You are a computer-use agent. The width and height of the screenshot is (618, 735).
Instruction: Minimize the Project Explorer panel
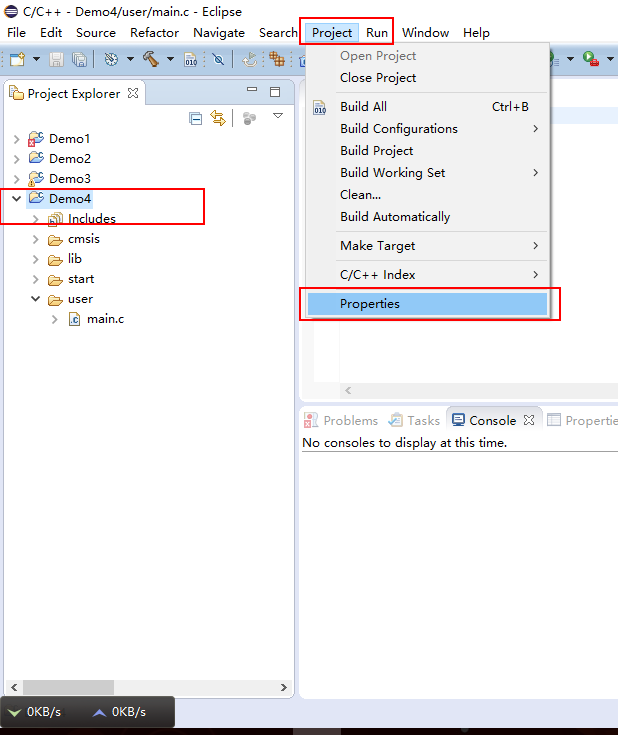pos(252,89)
